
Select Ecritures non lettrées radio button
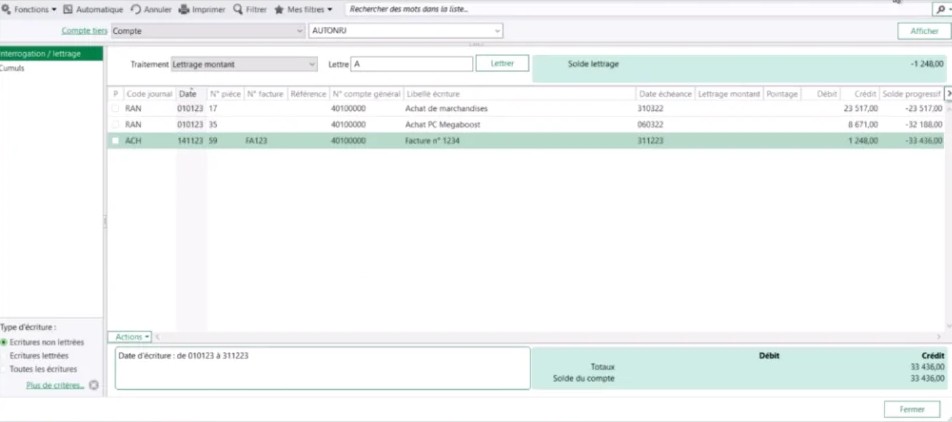(4, 343)
